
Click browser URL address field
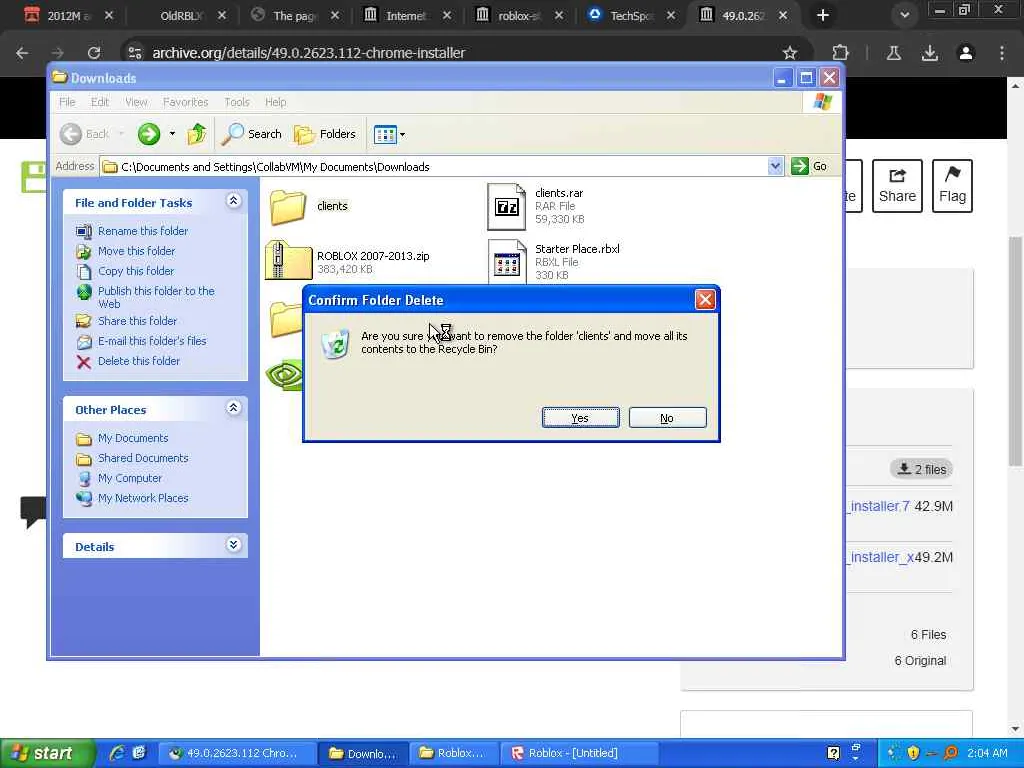[x=457, y=53]
